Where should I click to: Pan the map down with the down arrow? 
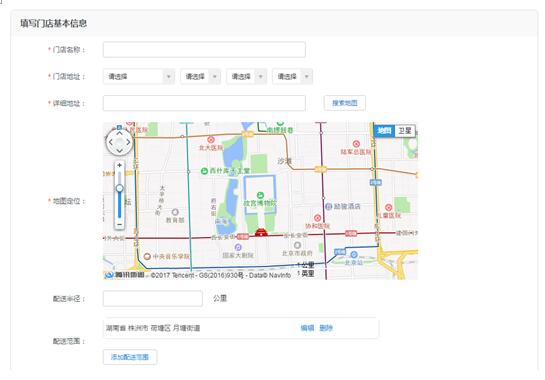click(x=120, y=151)
